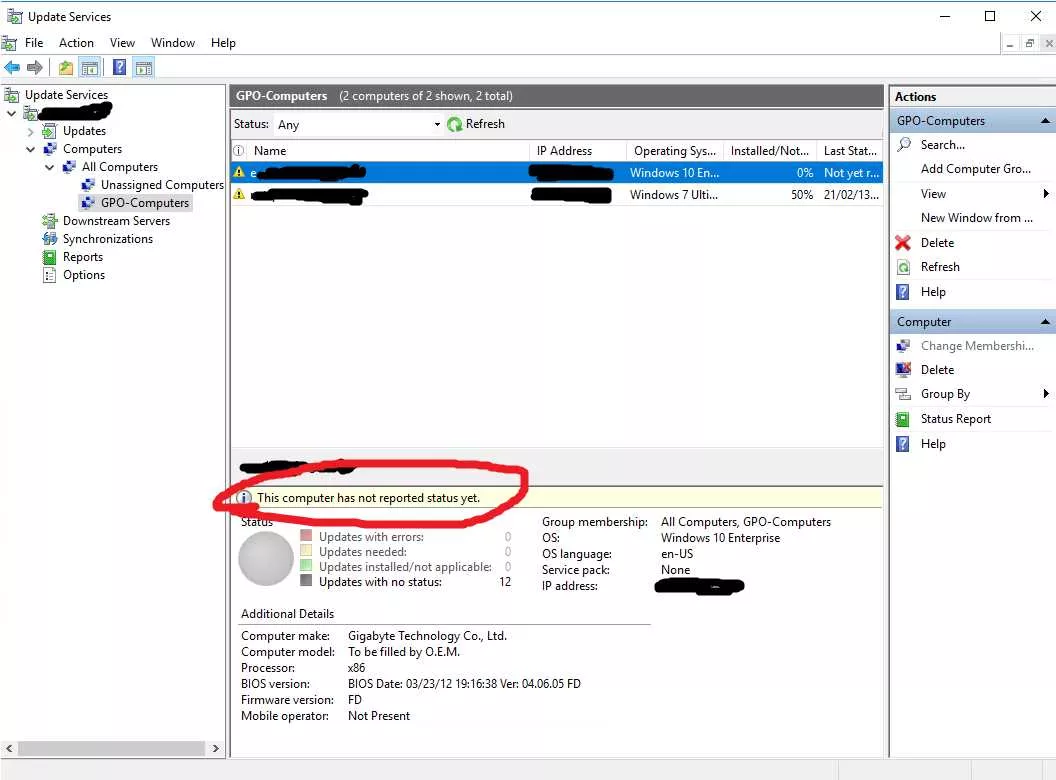Viewport: 1056px width, 780px height.
Task: Open Downstream Servers node
Action: [116, 221]
